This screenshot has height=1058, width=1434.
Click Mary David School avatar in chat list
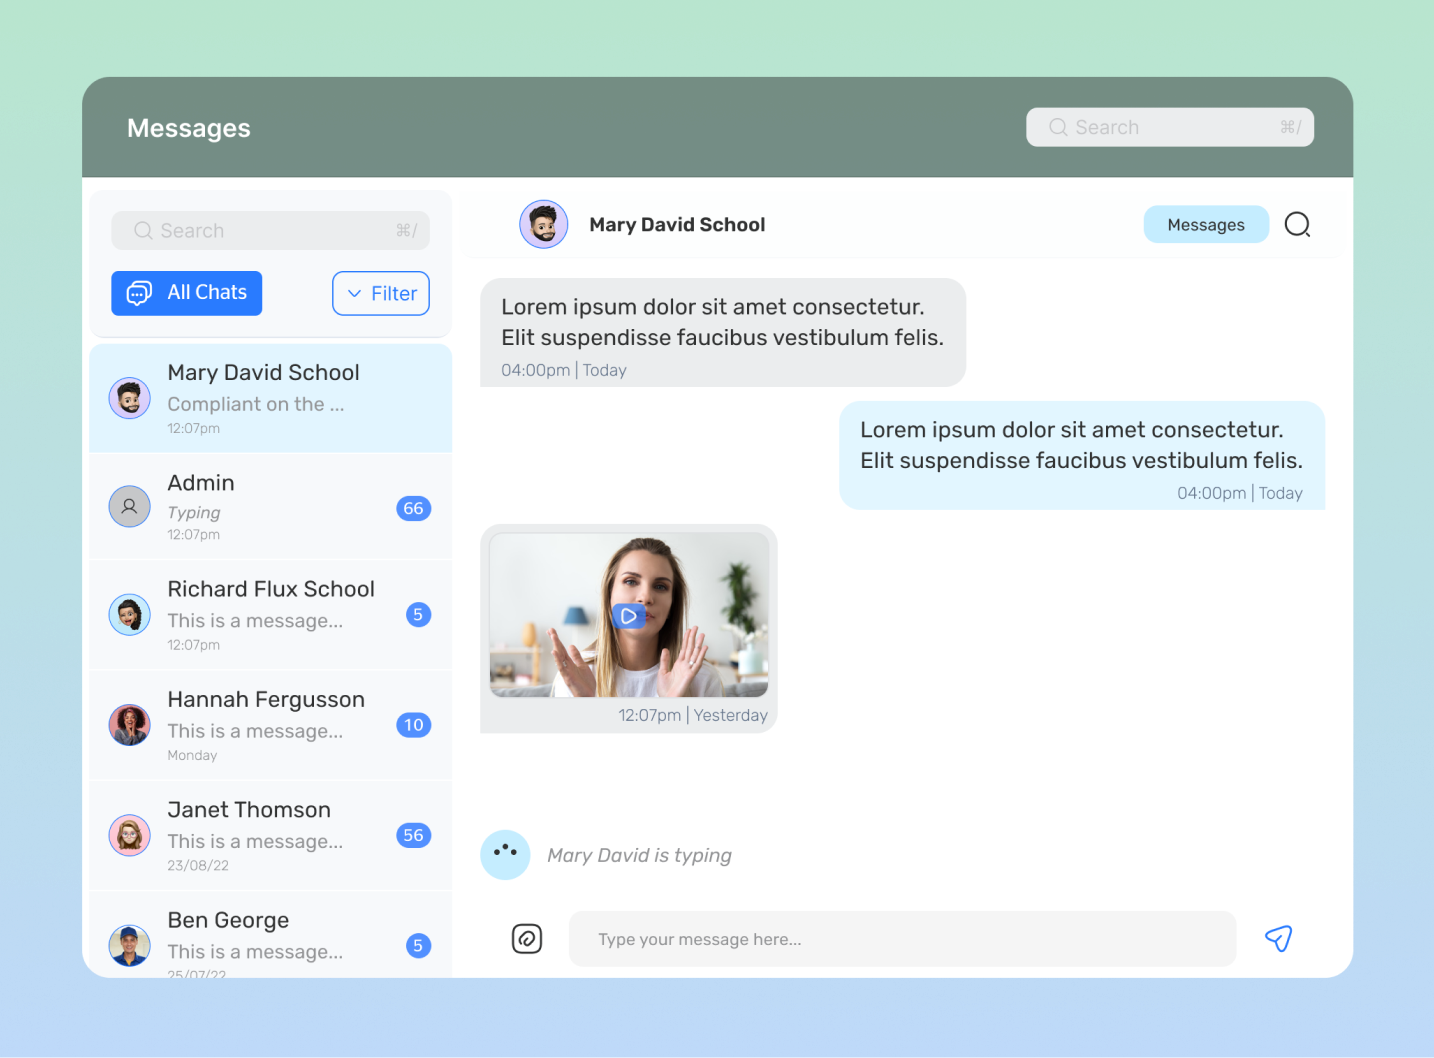coord(130,398)
